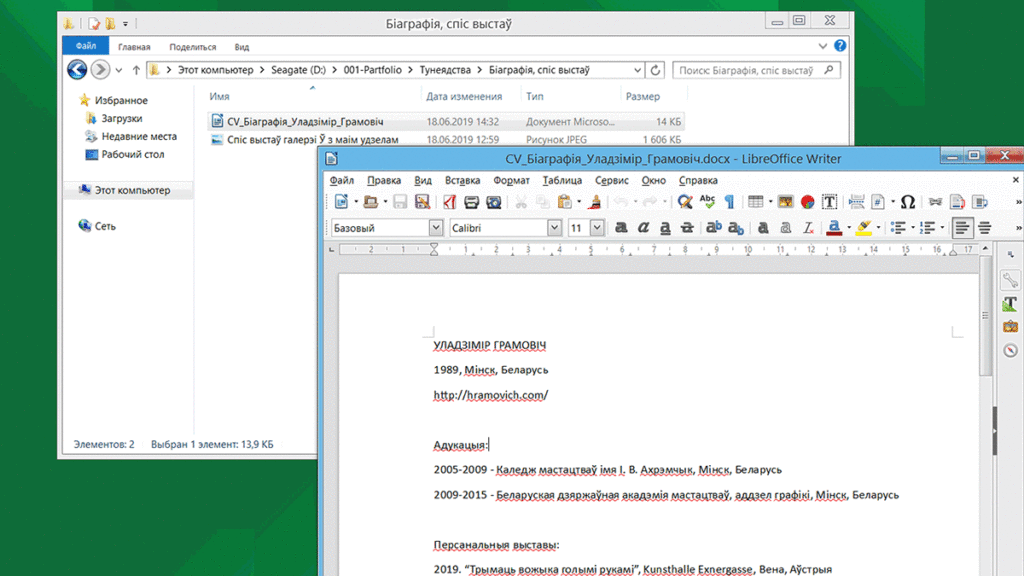The image size is (1024, 576).
Task: Click the Save As icon
Action: (x=422, y=202)
